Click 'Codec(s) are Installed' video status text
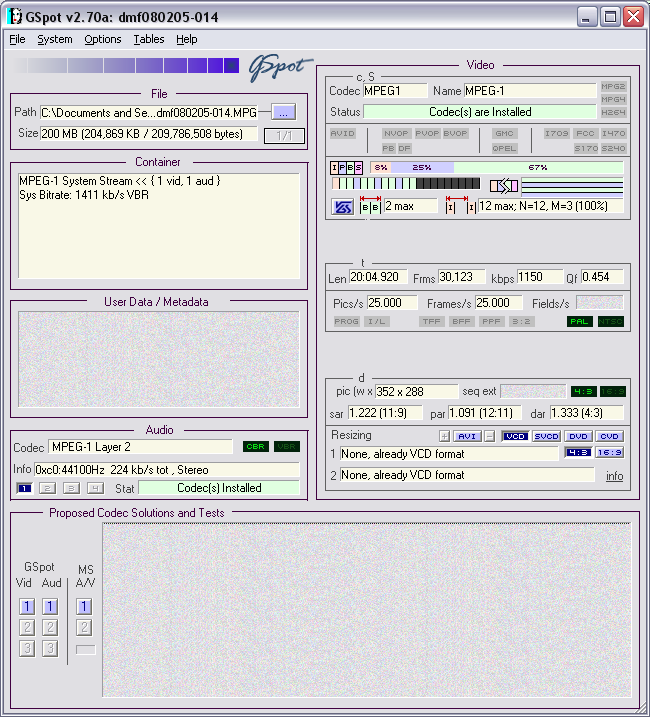Viewport: 655px width, 720px height. tap(480, 112)
